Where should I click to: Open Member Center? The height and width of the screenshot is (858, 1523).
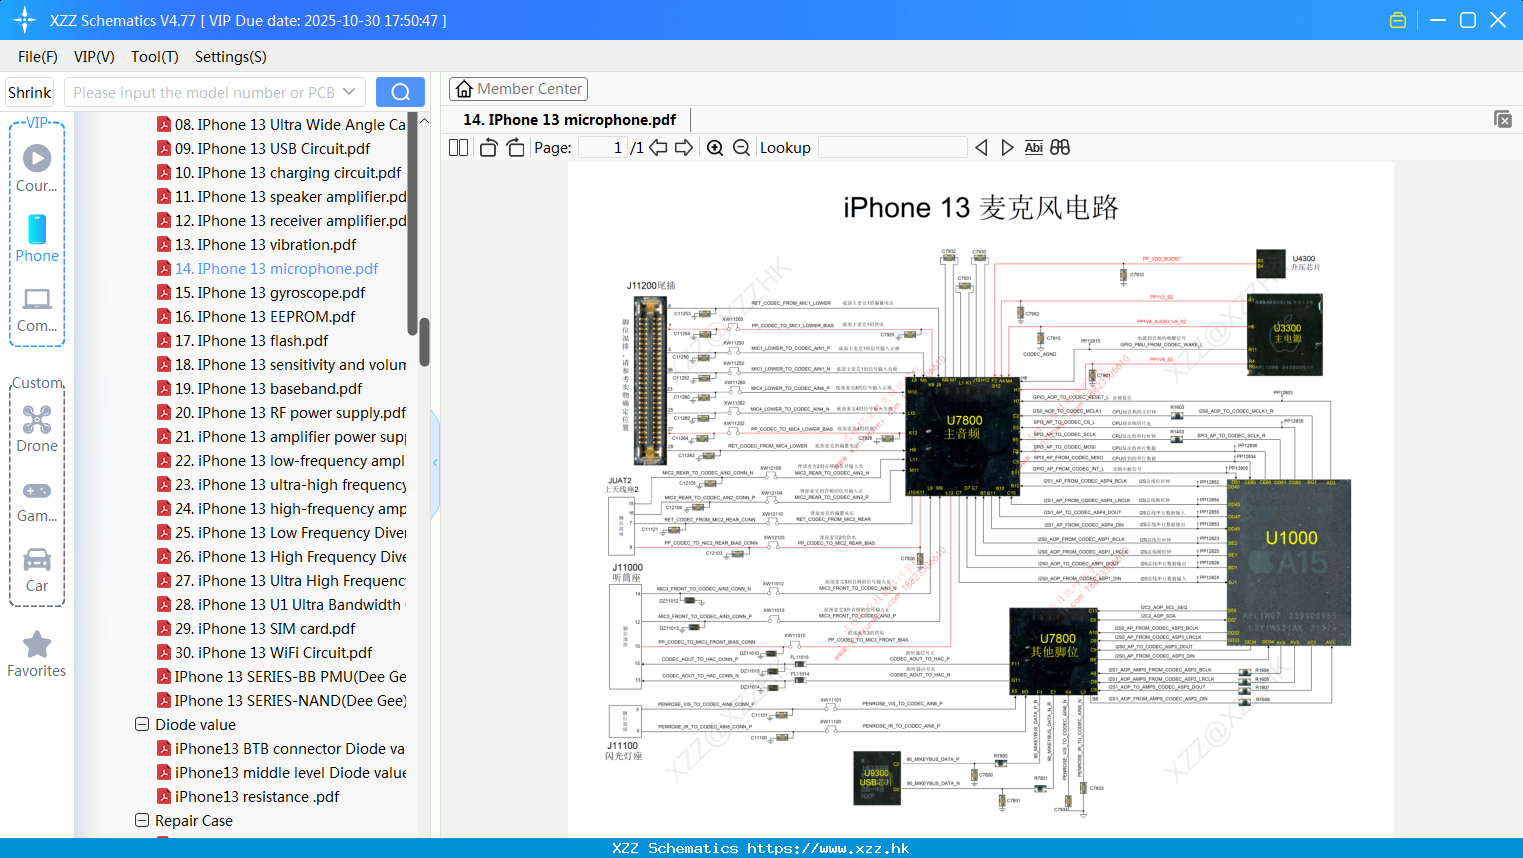point(518,89)
